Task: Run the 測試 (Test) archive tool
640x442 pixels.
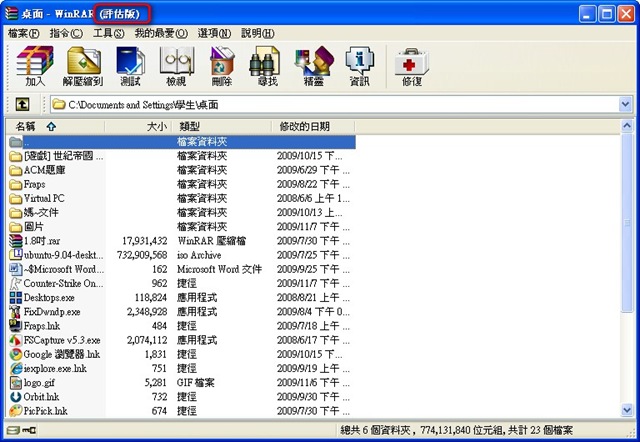Action: tap(130, 66)
